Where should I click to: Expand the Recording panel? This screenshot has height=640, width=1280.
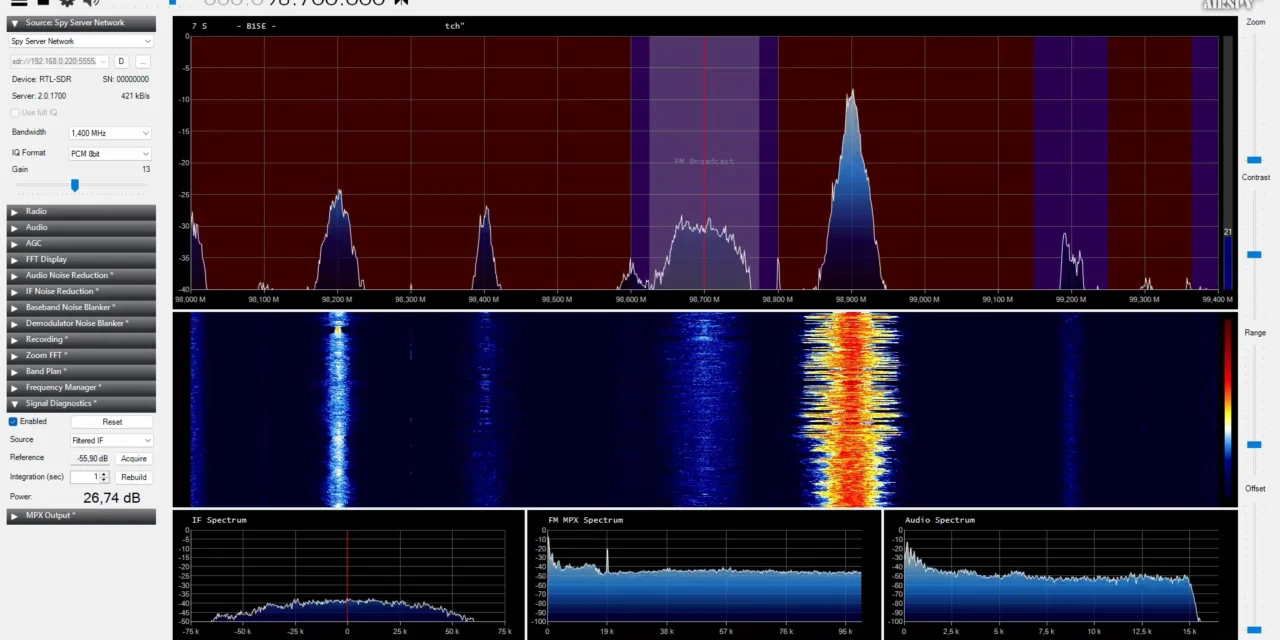click(x=81, y=339)
